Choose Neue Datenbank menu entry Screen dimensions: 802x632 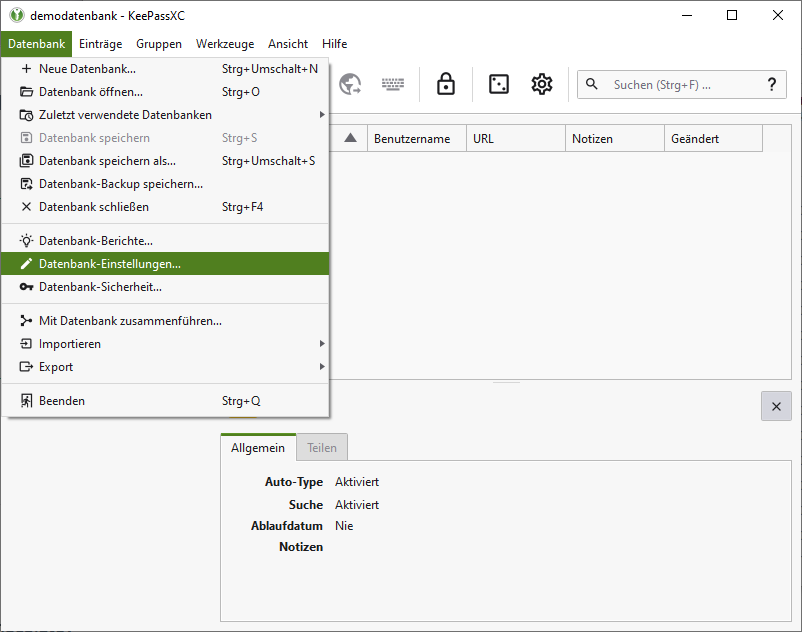click(x=87, y=69)
